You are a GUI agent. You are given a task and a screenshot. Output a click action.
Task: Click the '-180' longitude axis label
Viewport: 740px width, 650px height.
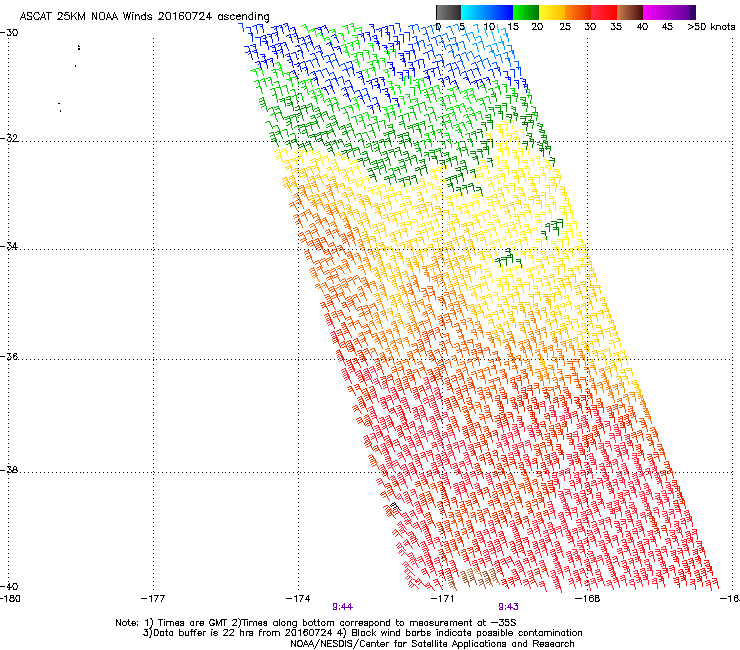(x=10, y=599)
